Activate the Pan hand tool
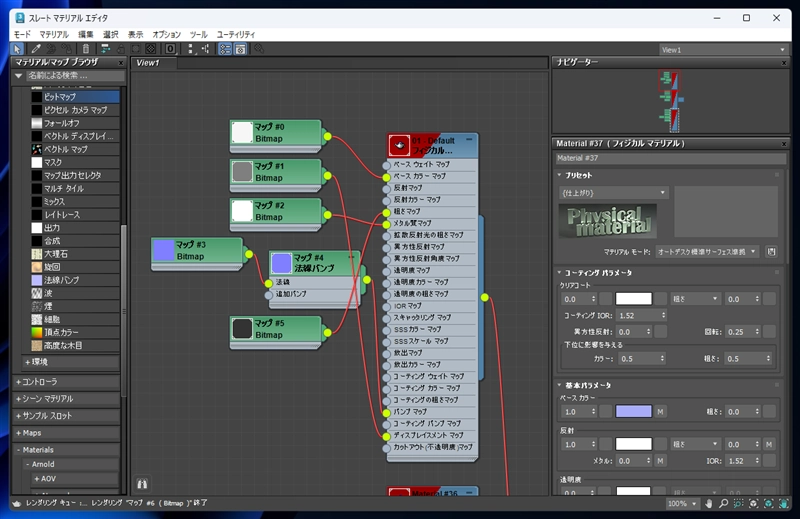Viewport: 800px width, 519px height. click(709, 504)
